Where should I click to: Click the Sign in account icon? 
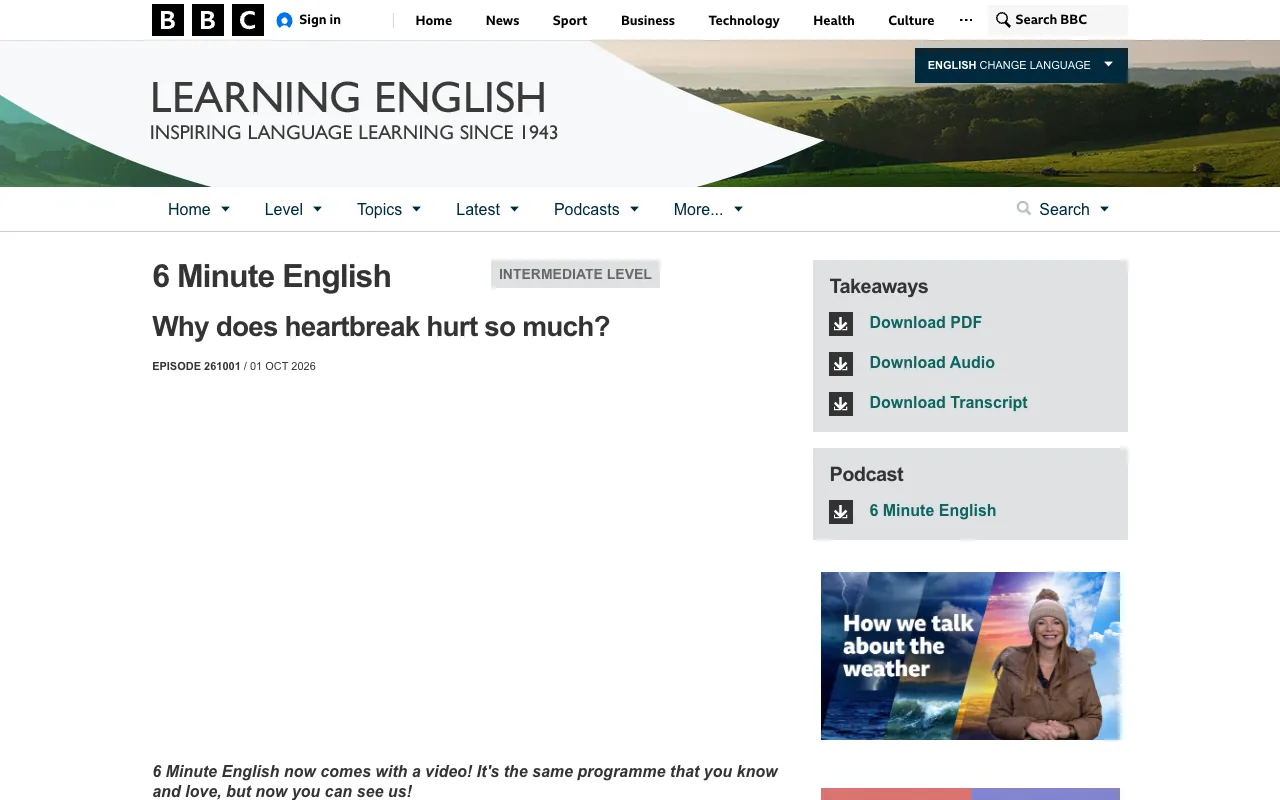(x=285, y=20)
